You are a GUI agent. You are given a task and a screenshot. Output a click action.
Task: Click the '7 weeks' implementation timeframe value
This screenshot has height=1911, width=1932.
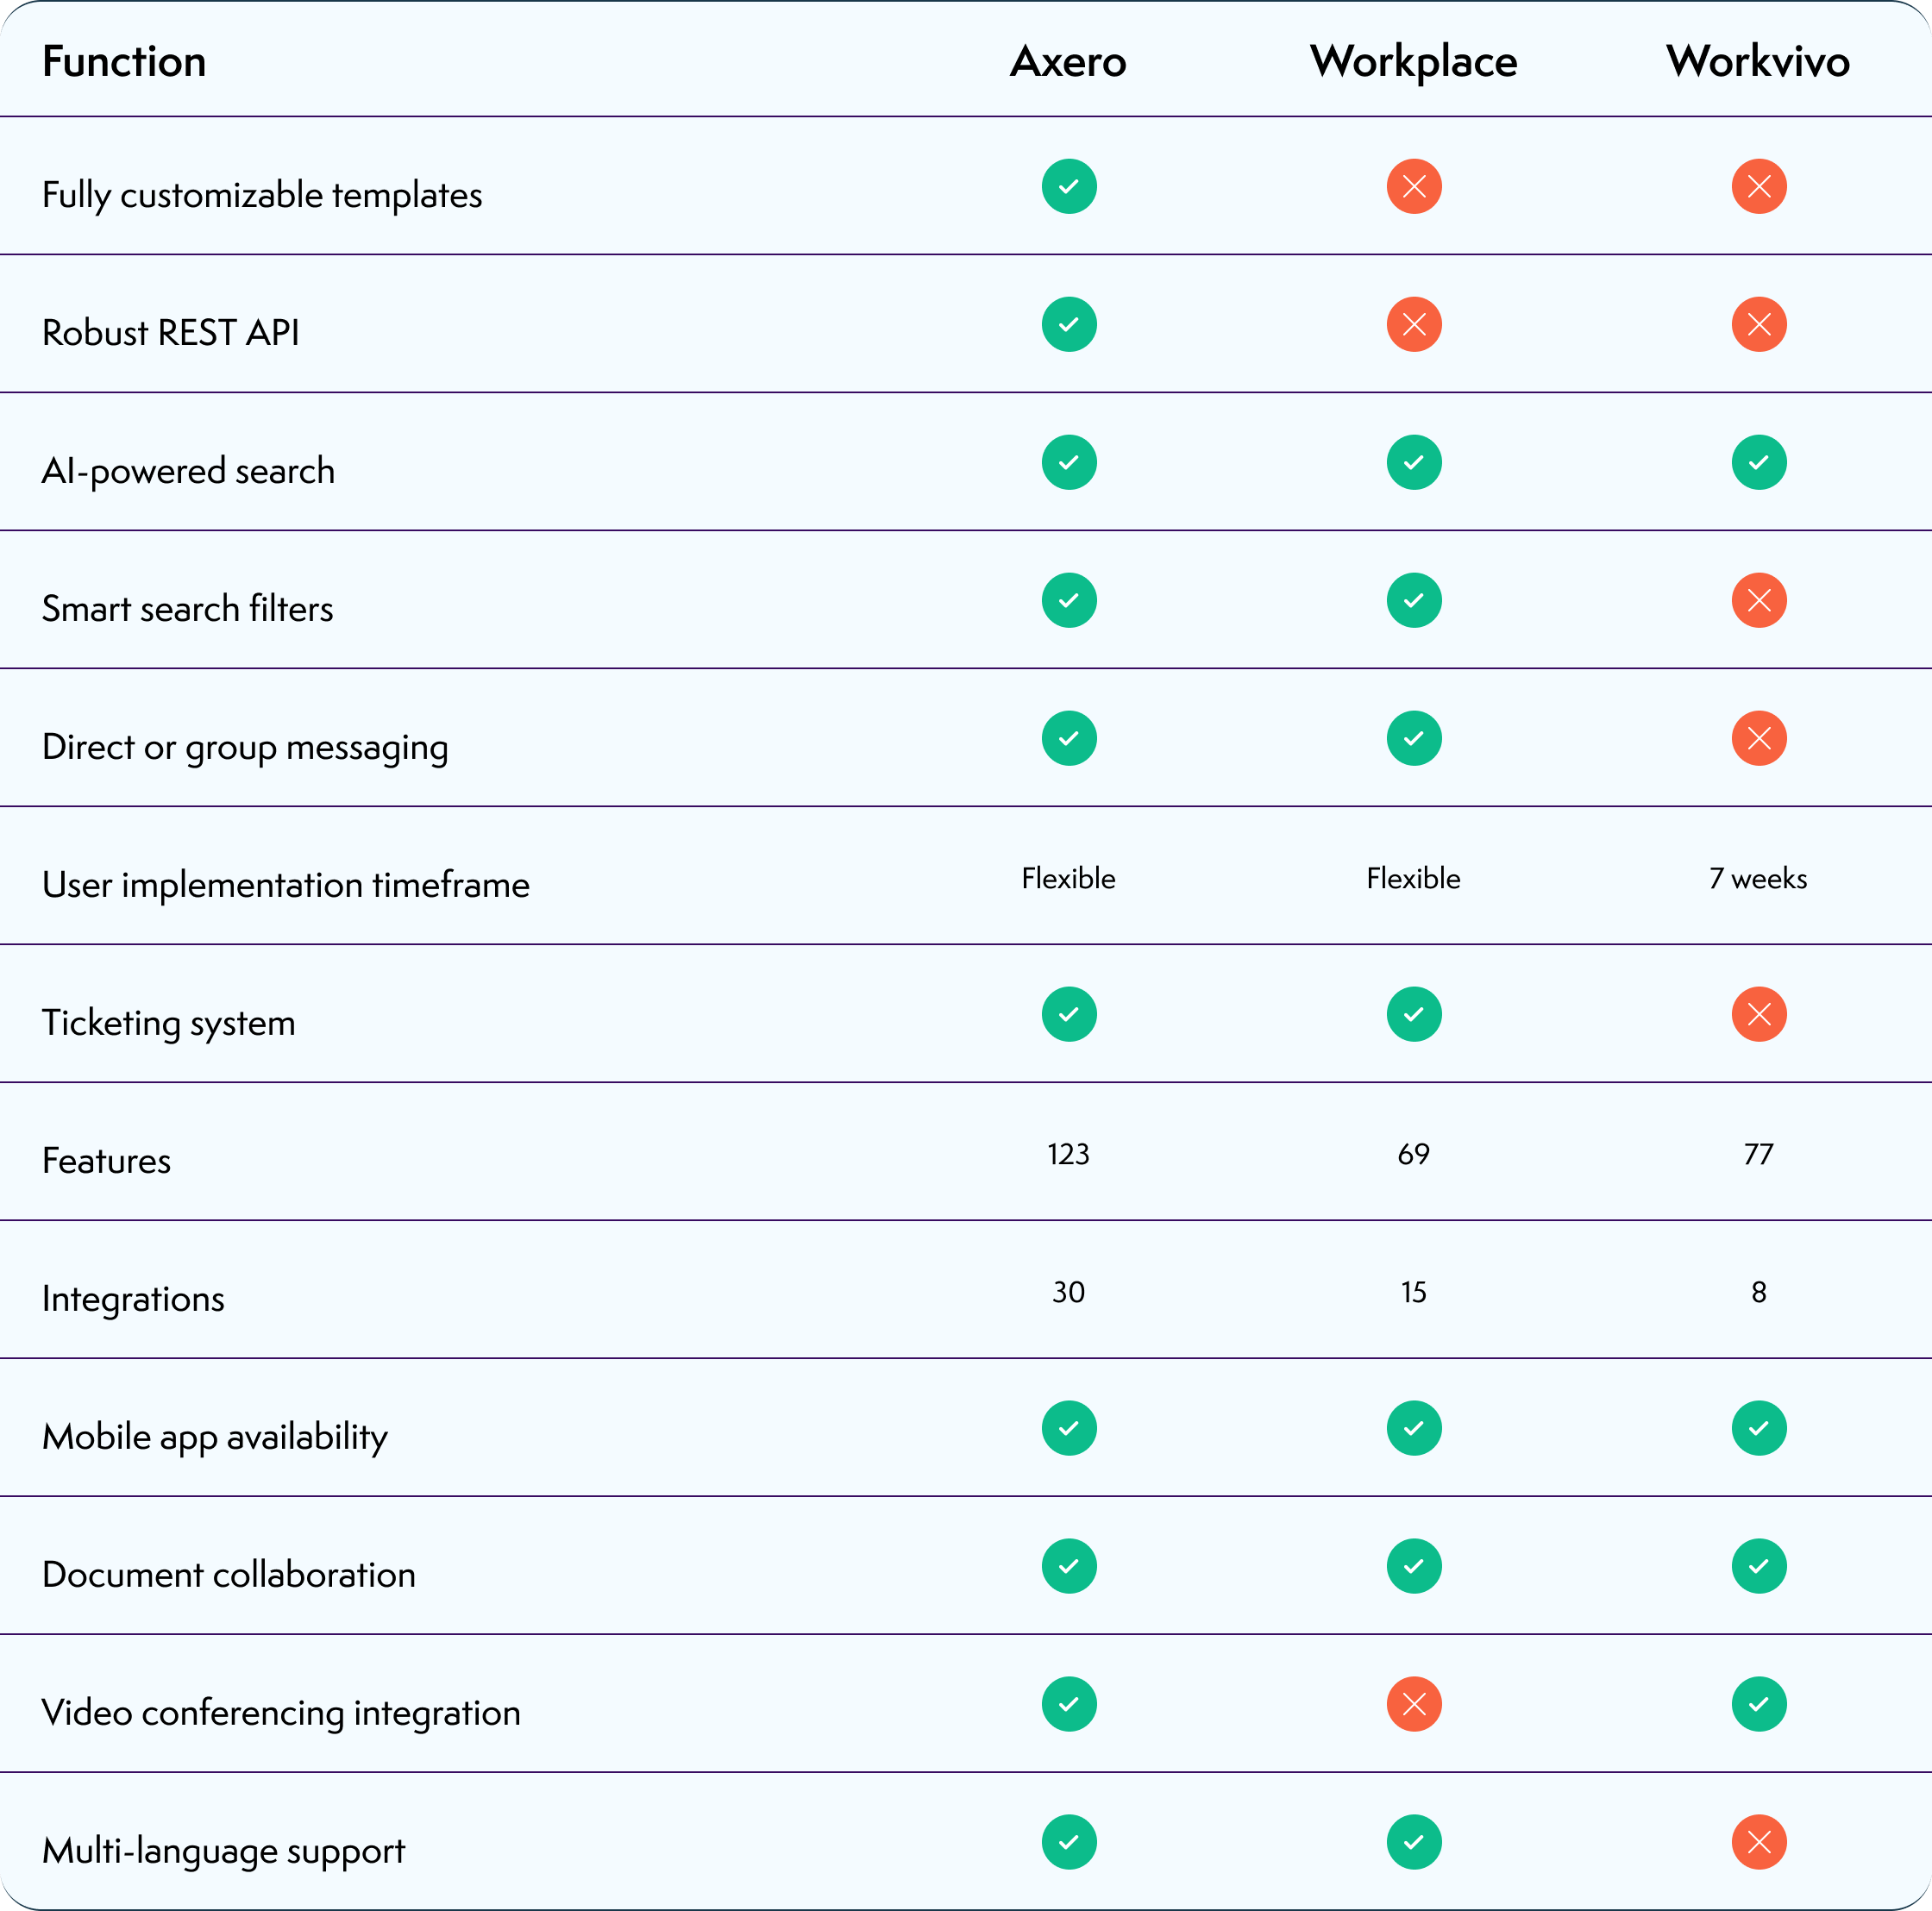coord(1758,878)
